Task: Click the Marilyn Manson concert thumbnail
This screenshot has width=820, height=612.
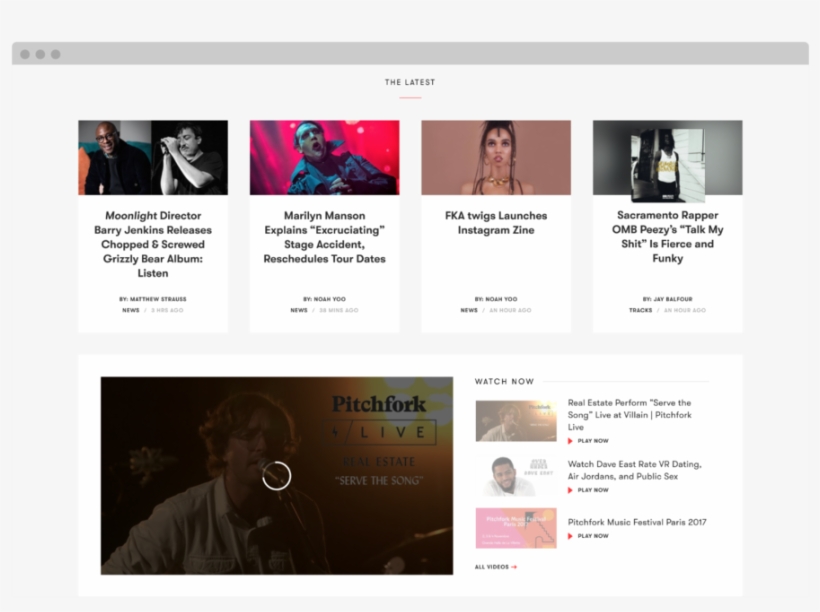Action: pos(324,157)
